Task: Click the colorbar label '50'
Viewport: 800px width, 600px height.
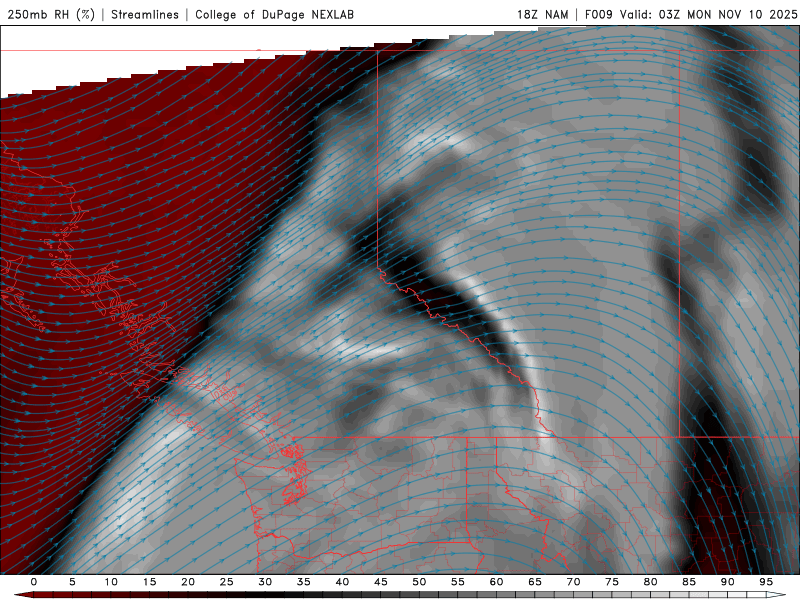Action: point(419,582)
